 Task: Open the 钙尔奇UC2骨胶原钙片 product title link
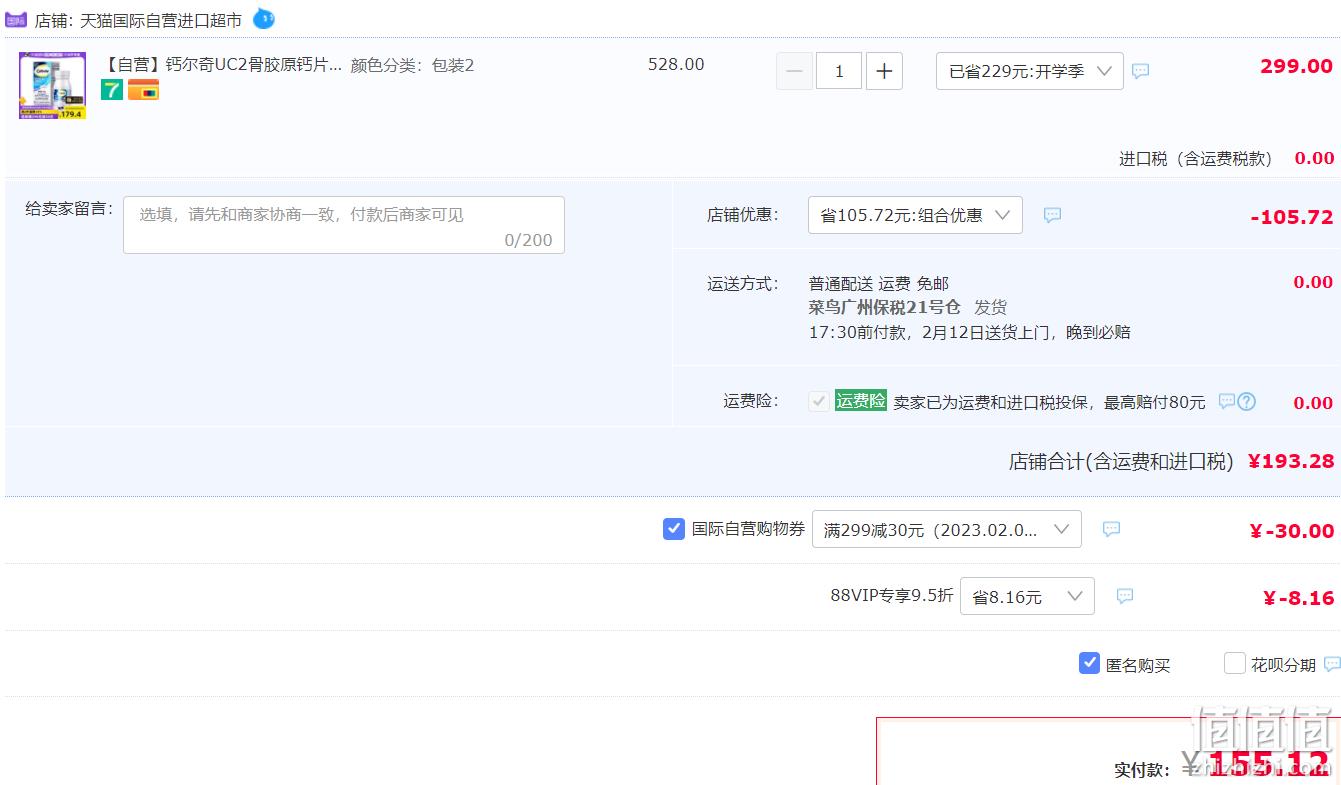[222, 65]
